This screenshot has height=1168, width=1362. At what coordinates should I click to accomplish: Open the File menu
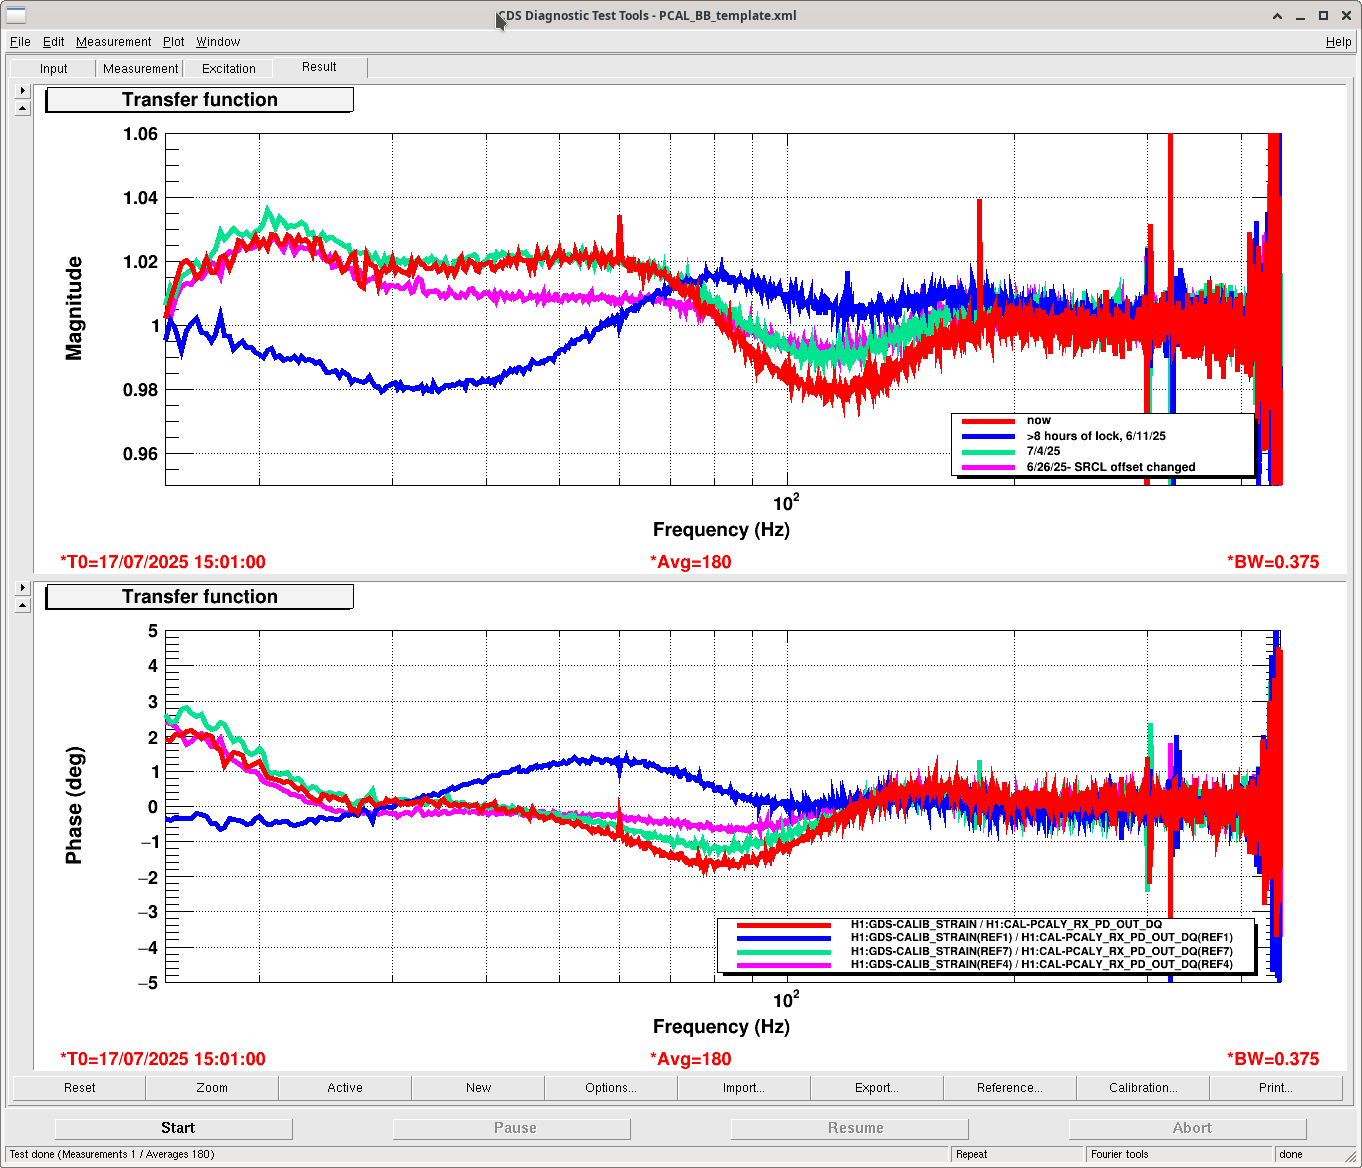pos(20,42)
